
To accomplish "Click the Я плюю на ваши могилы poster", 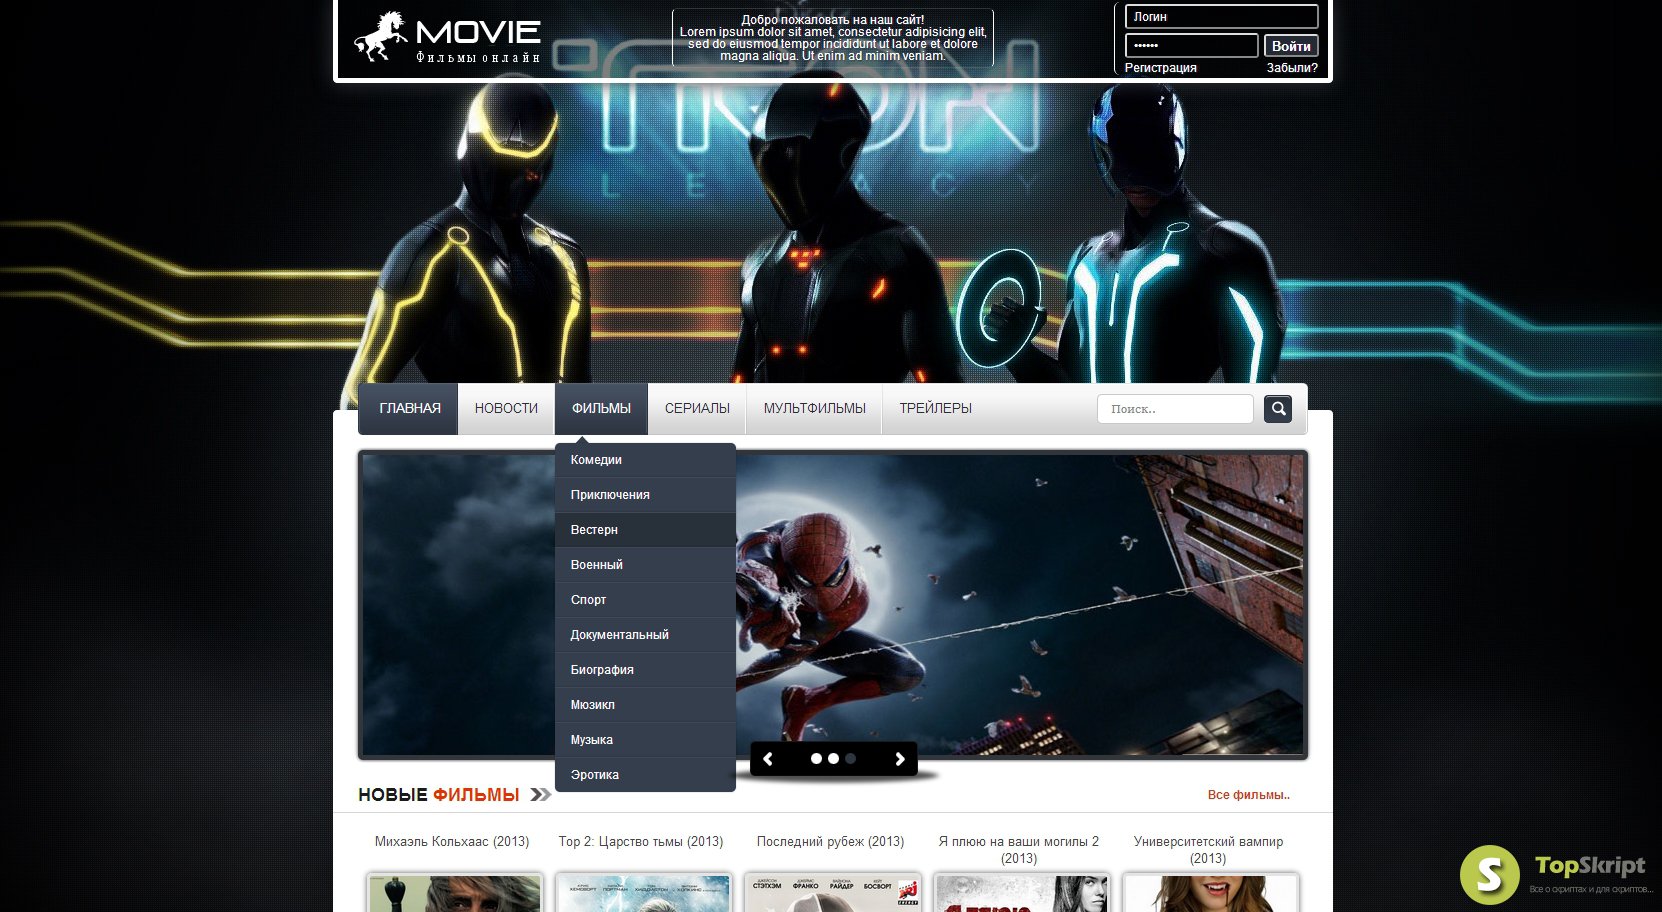I will tap(1021, 893).
